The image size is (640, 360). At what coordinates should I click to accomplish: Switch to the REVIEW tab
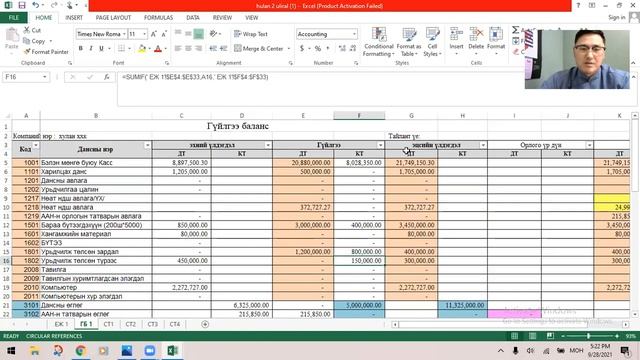click(x=222, y=18)
